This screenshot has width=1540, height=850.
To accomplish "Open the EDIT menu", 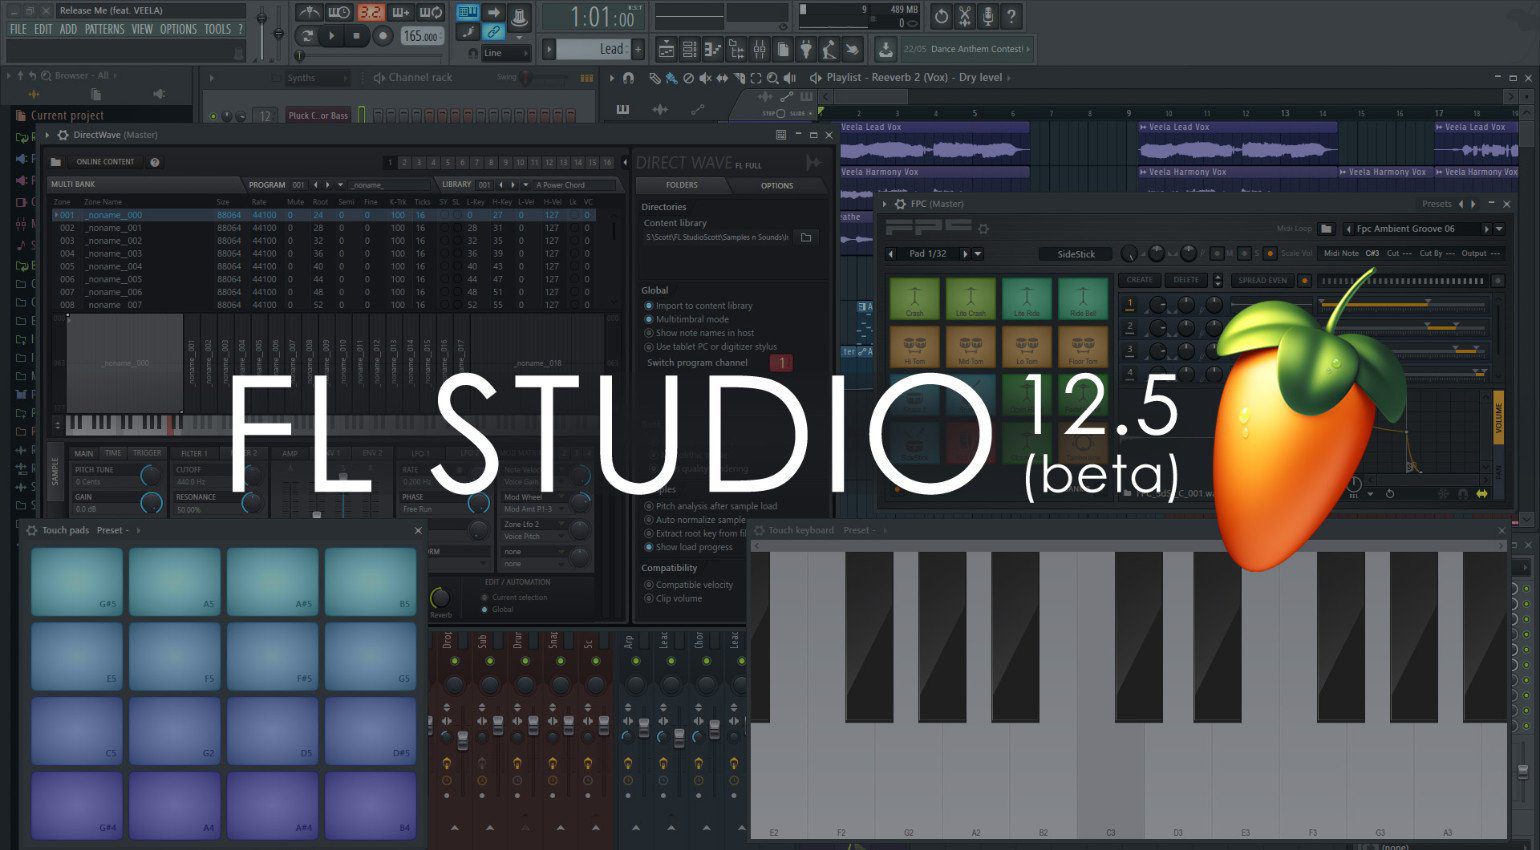I will pos(43,30).
